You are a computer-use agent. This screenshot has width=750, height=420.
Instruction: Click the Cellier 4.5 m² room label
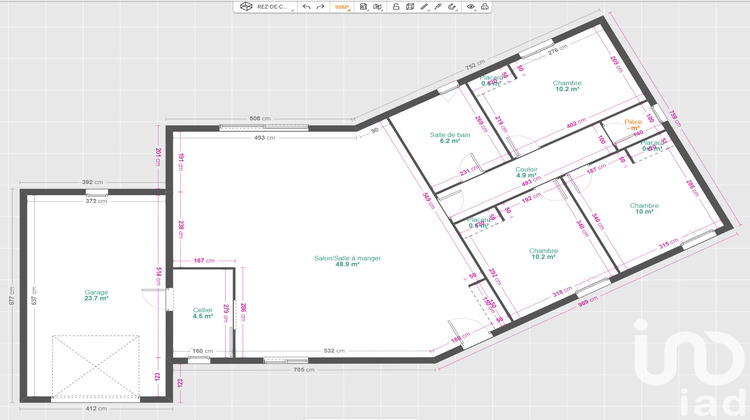[x=203, y=313]
